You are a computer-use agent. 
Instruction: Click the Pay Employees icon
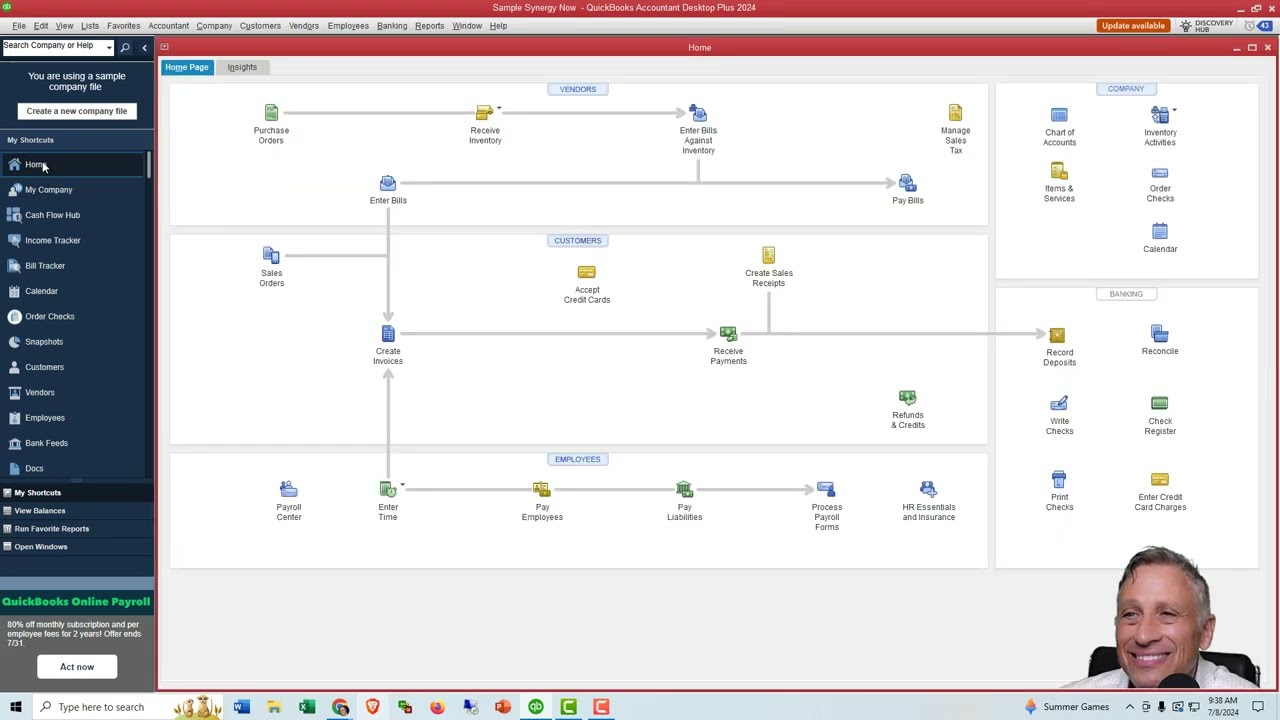pyautogui.click(x=541, y=490)
